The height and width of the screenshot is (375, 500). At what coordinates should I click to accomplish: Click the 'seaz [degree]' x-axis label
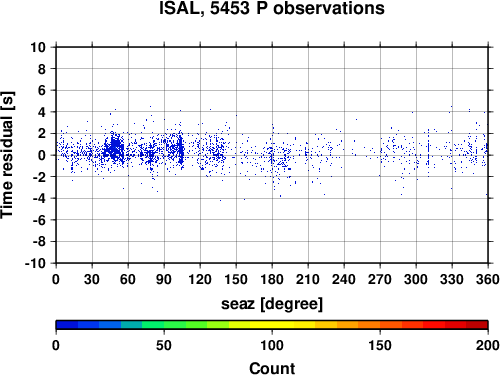tap(272, 303)
